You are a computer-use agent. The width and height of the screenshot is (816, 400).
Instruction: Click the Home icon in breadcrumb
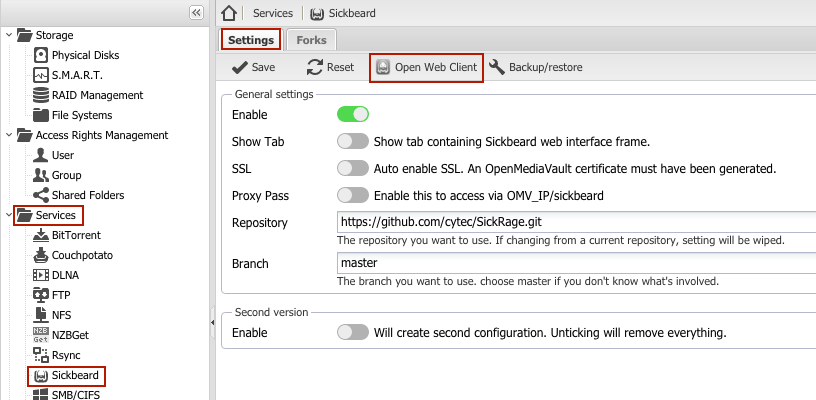(229, 13)
